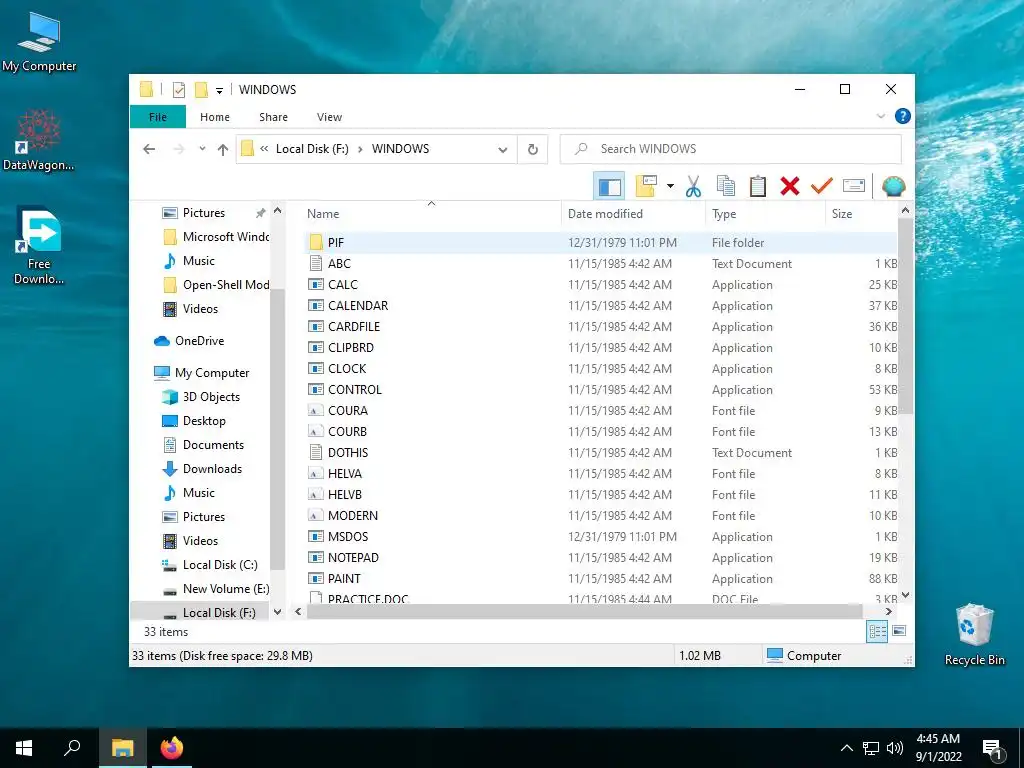Open recent locations dropdown arrow
This screenshot has width=1024, height=768.
tap(202, 149)
